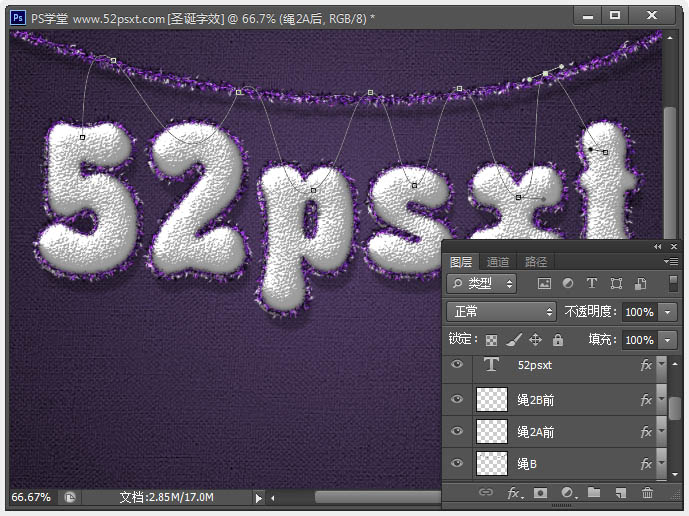
Task: Click the link layers icon
Action: tap(485, 492)
